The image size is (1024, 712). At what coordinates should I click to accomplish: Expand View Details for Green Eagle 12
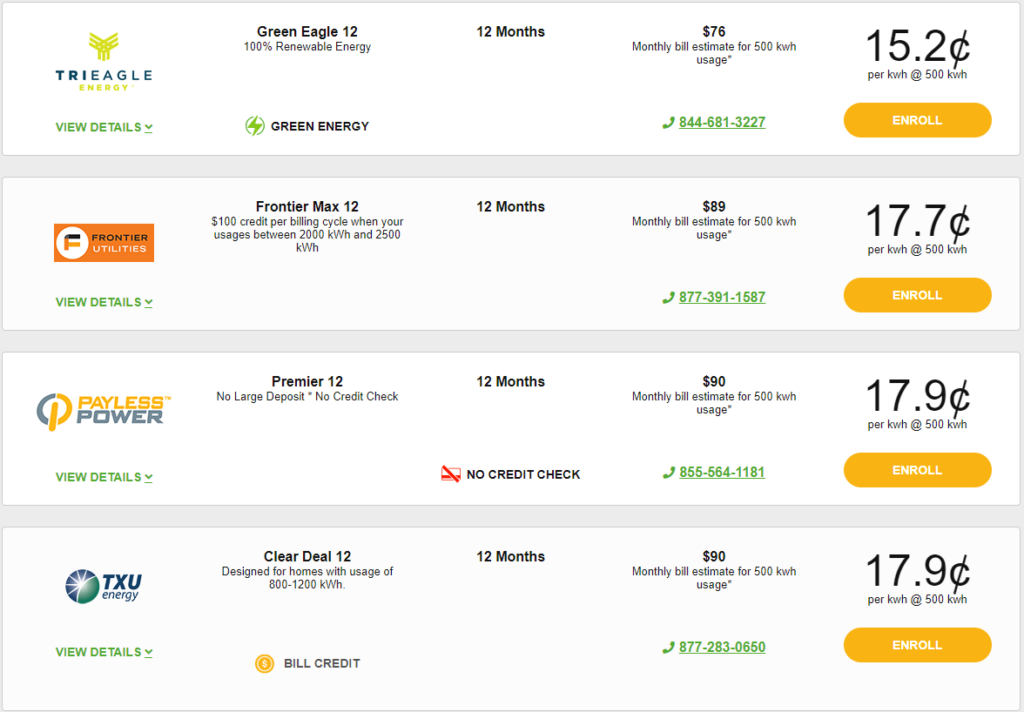tap(104, 127)
